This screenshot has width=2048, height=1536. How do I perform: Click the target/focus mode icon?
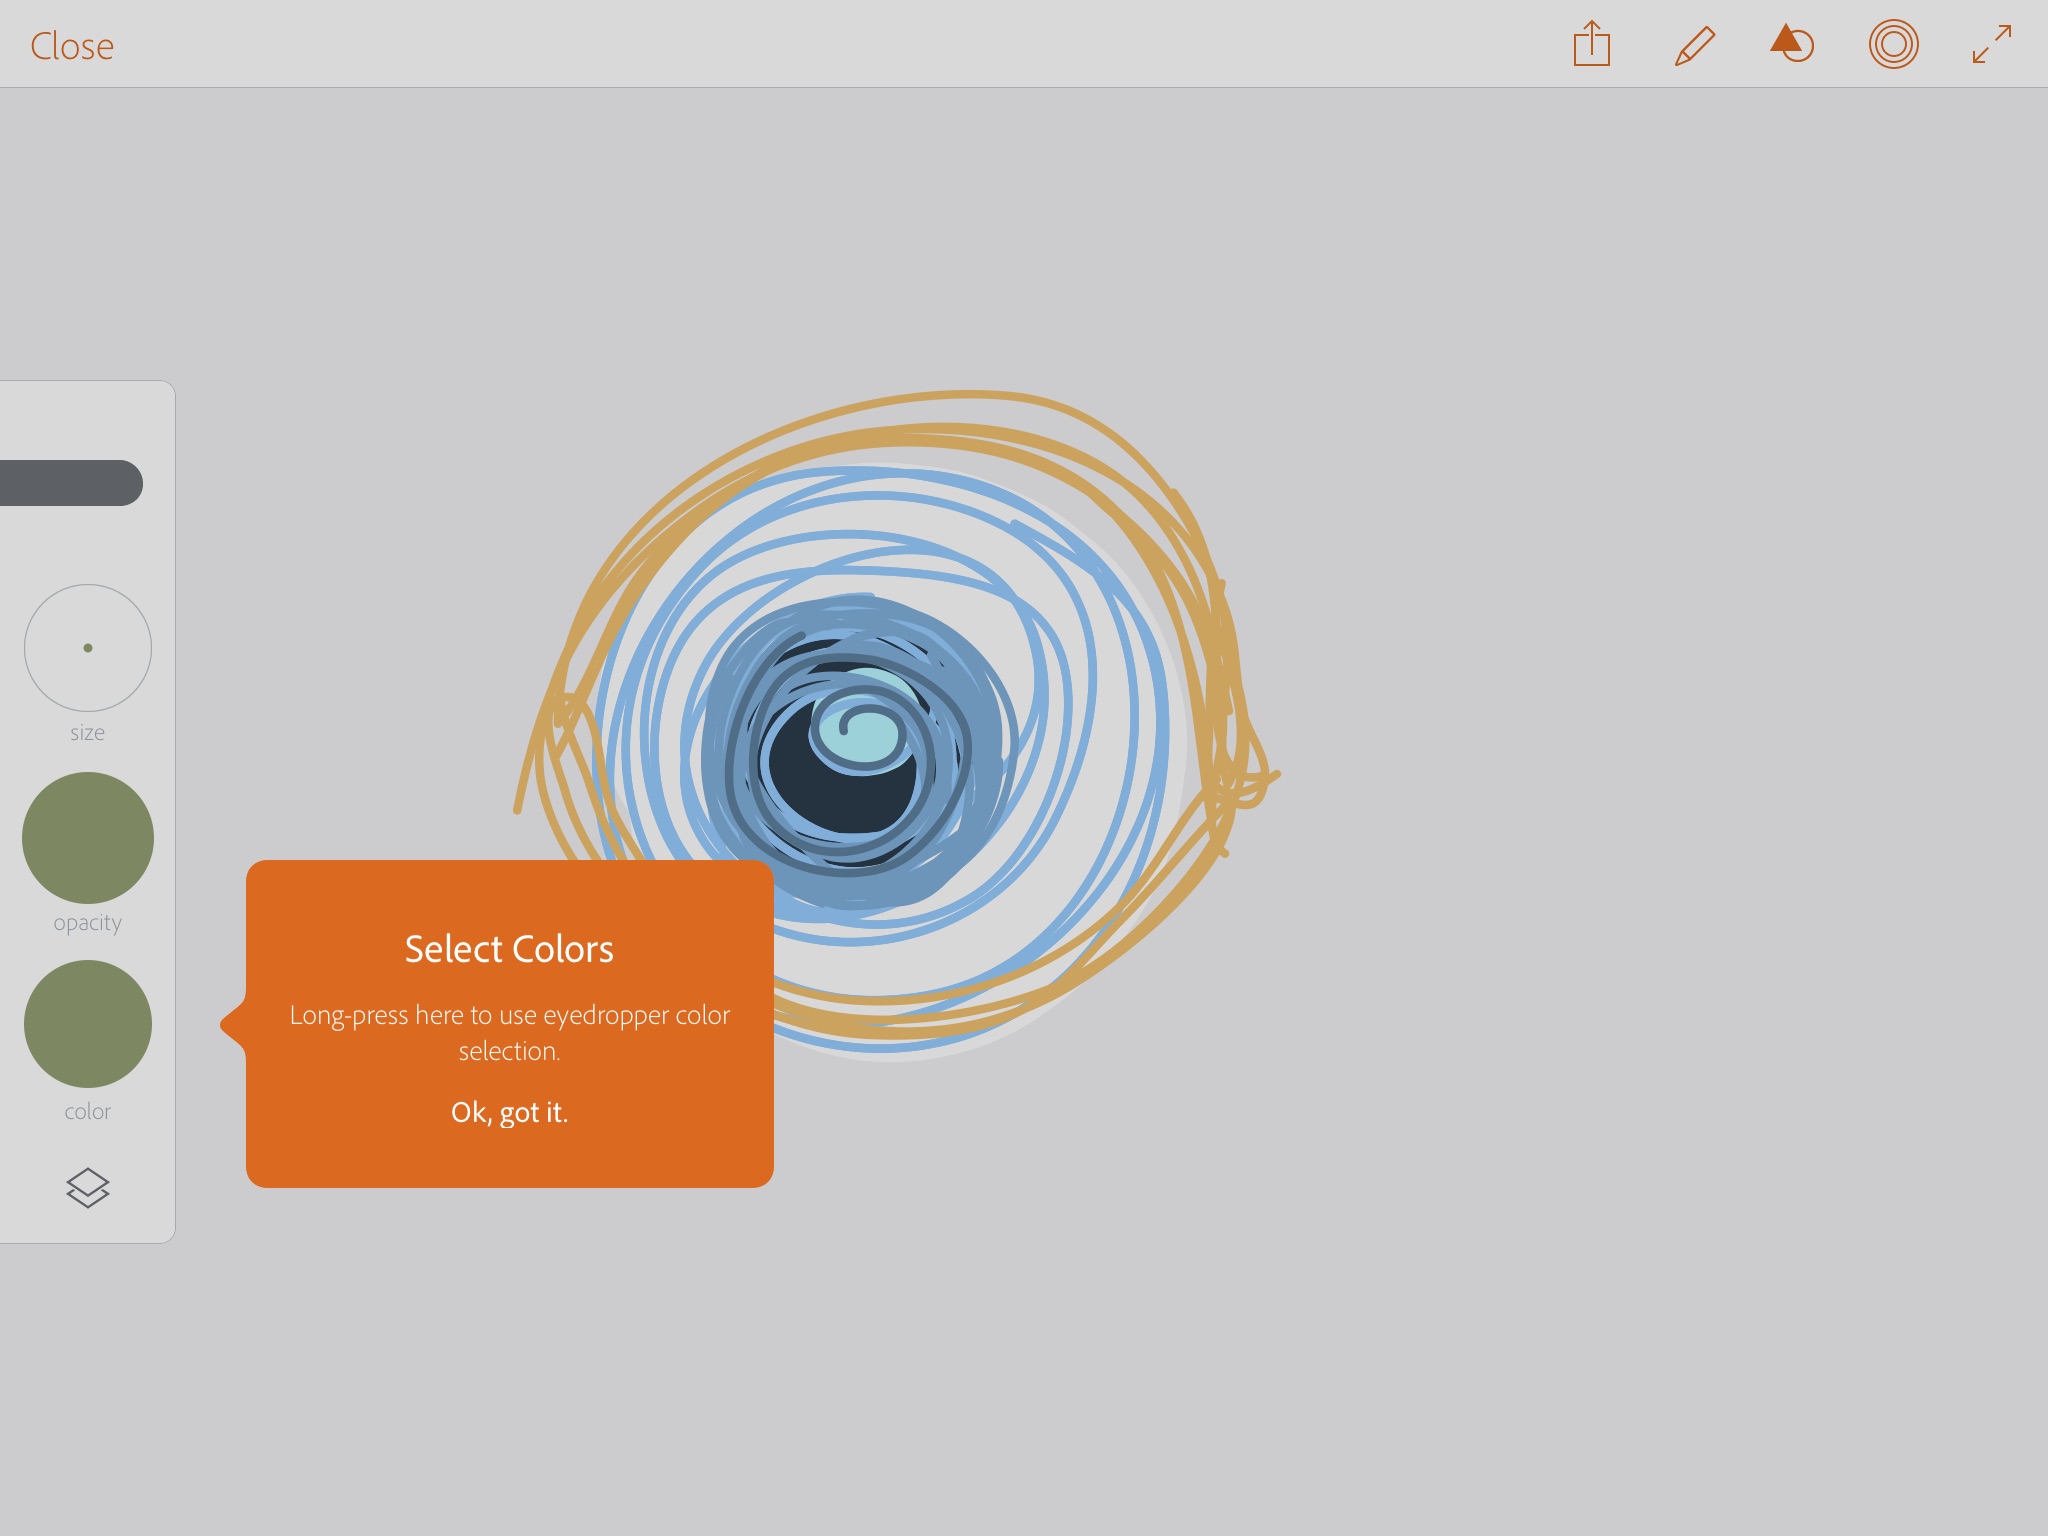click(x=1895, y=42)
